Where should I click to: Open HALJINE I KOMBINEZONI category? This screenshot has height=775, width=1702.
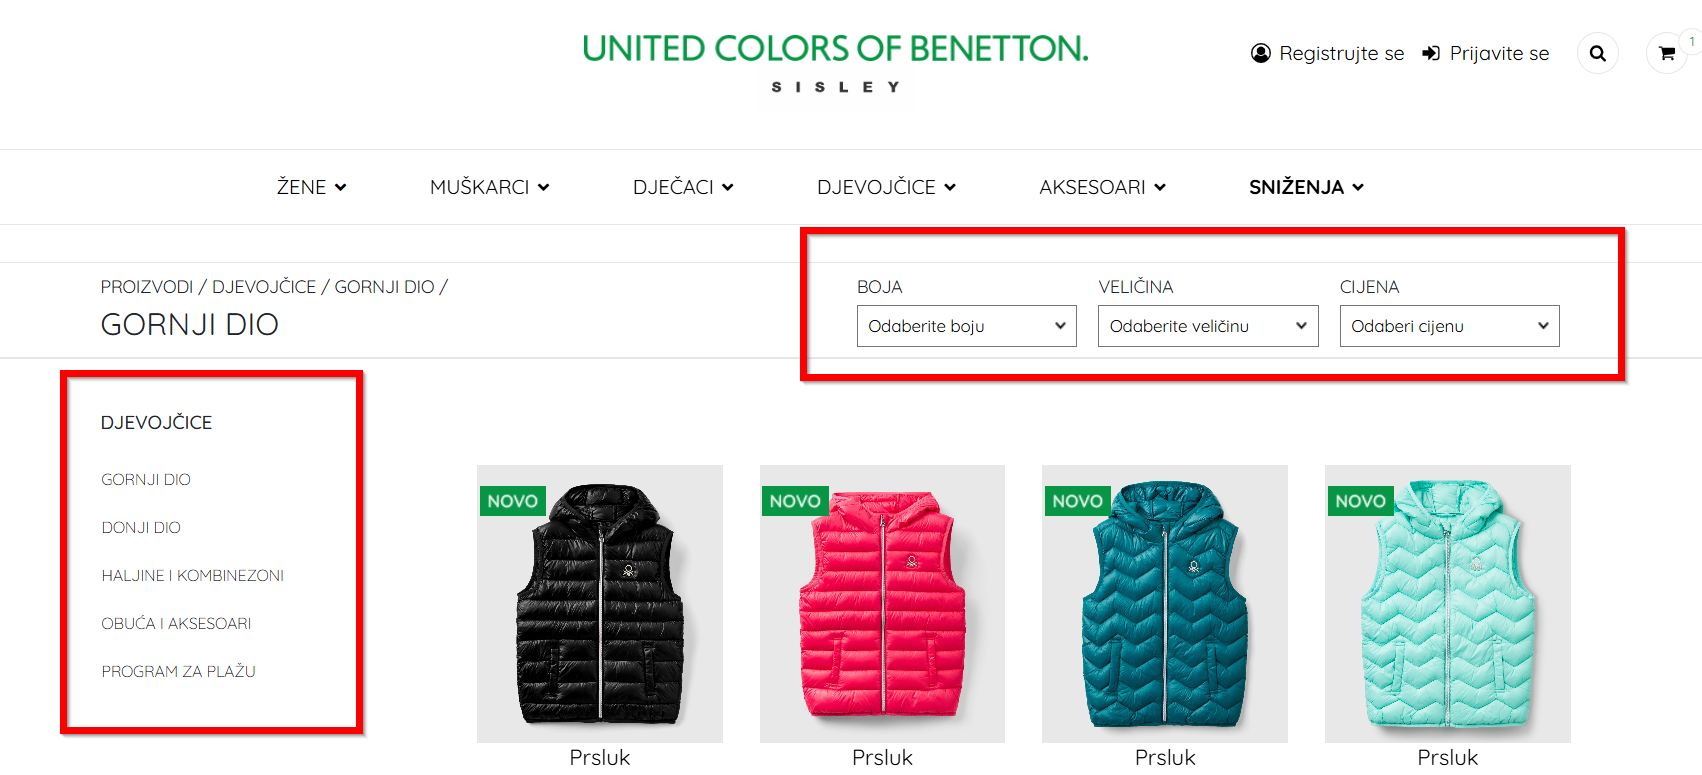click(x=192, y=575)
